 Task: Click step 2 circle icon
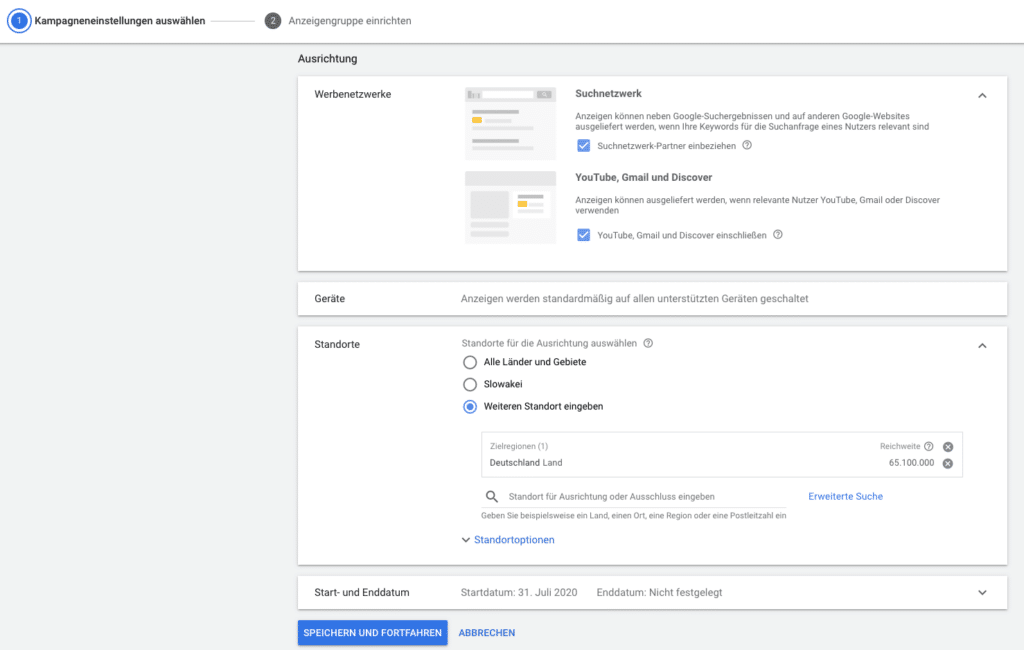[x=272, y=21]
